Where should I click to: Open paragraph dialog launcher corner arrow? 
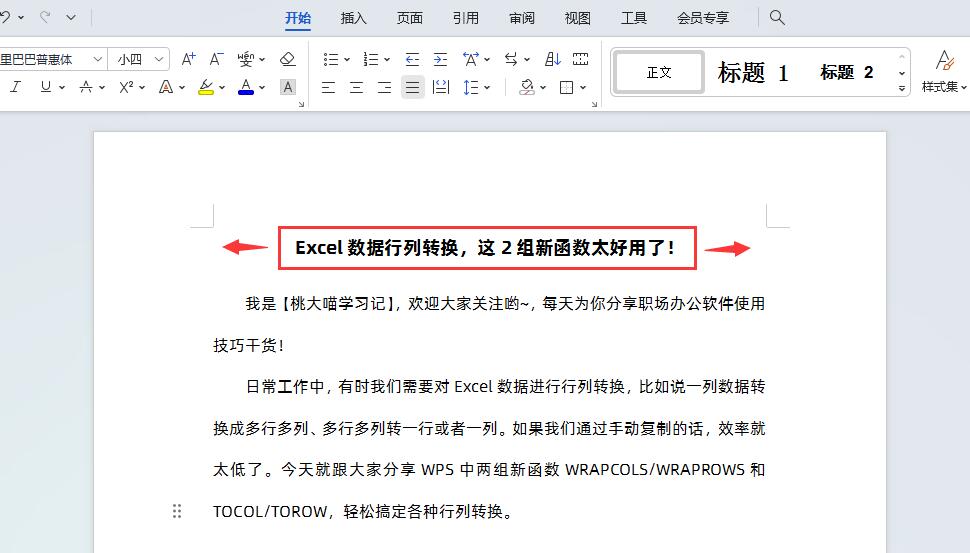coord(594,105)
